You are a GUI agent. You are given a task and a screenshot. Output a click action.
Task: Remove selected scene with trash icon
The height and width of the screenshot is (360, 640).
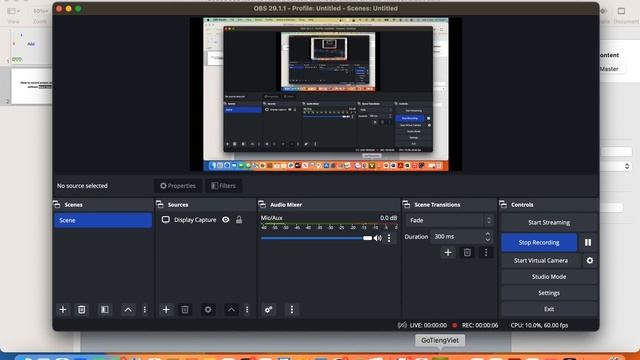82,310
